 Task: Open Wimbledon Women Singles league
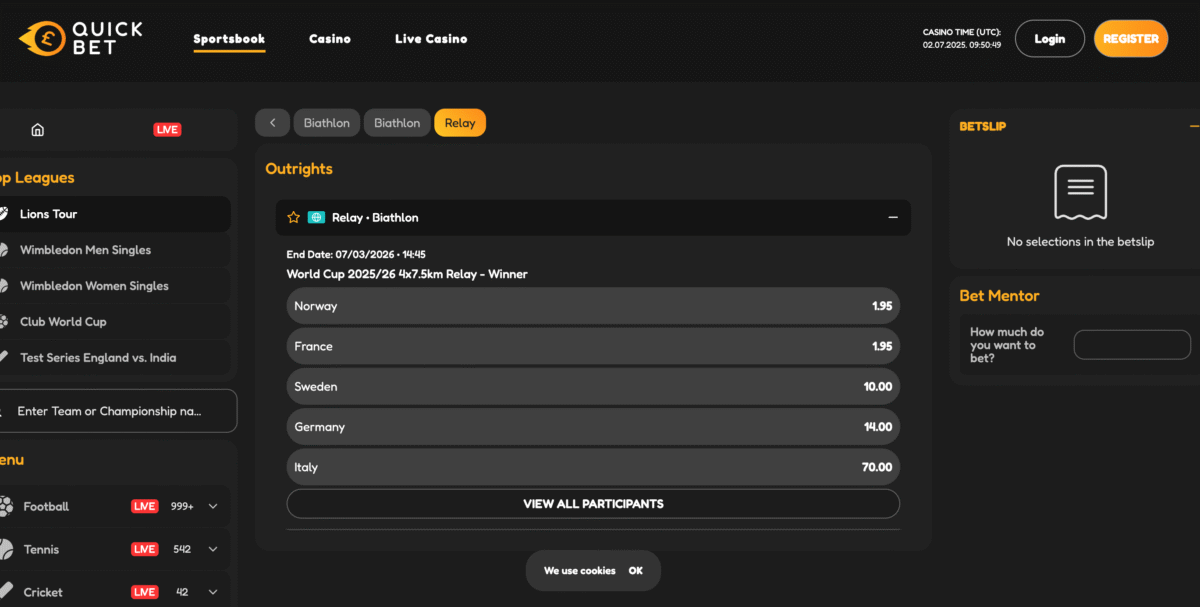tap(115, 286)
